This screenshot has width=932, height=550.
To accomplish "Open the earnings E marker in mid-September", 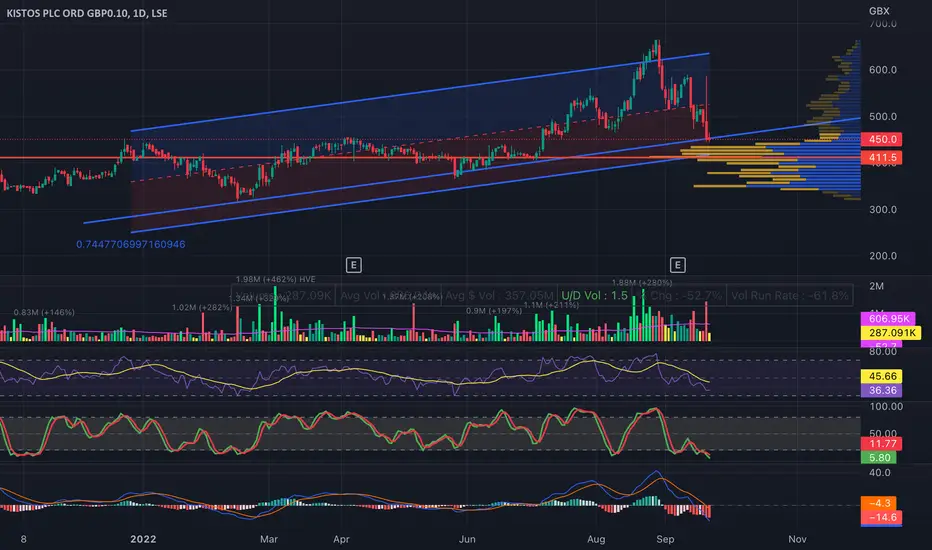I will tap(678, 265).
